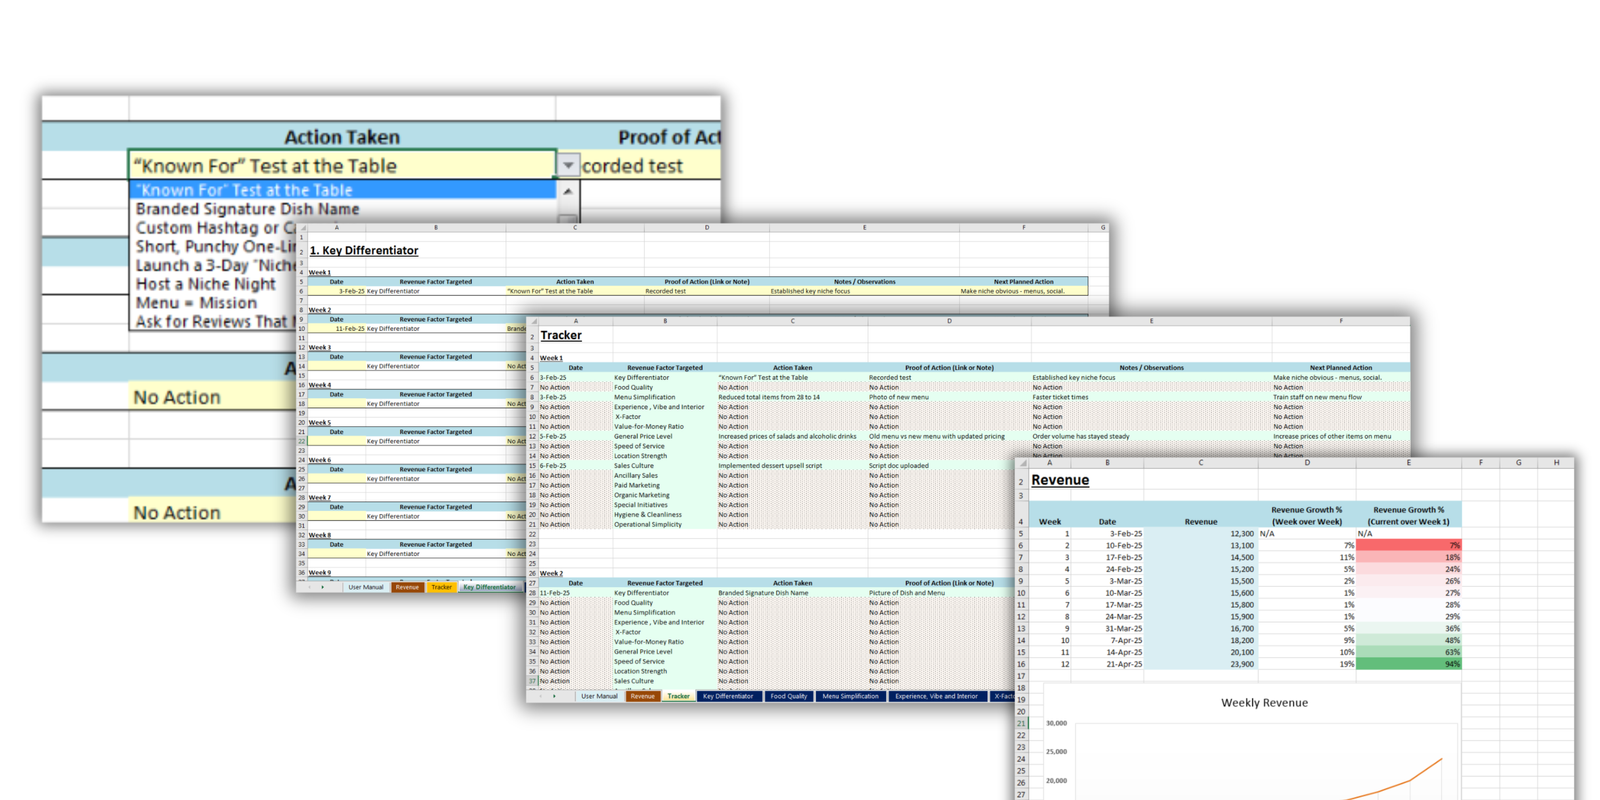Viewport: 1600px width, 800px height.
Task: Select yellow Tracker tab in Key Differentiator window
Action: (441, 587)
